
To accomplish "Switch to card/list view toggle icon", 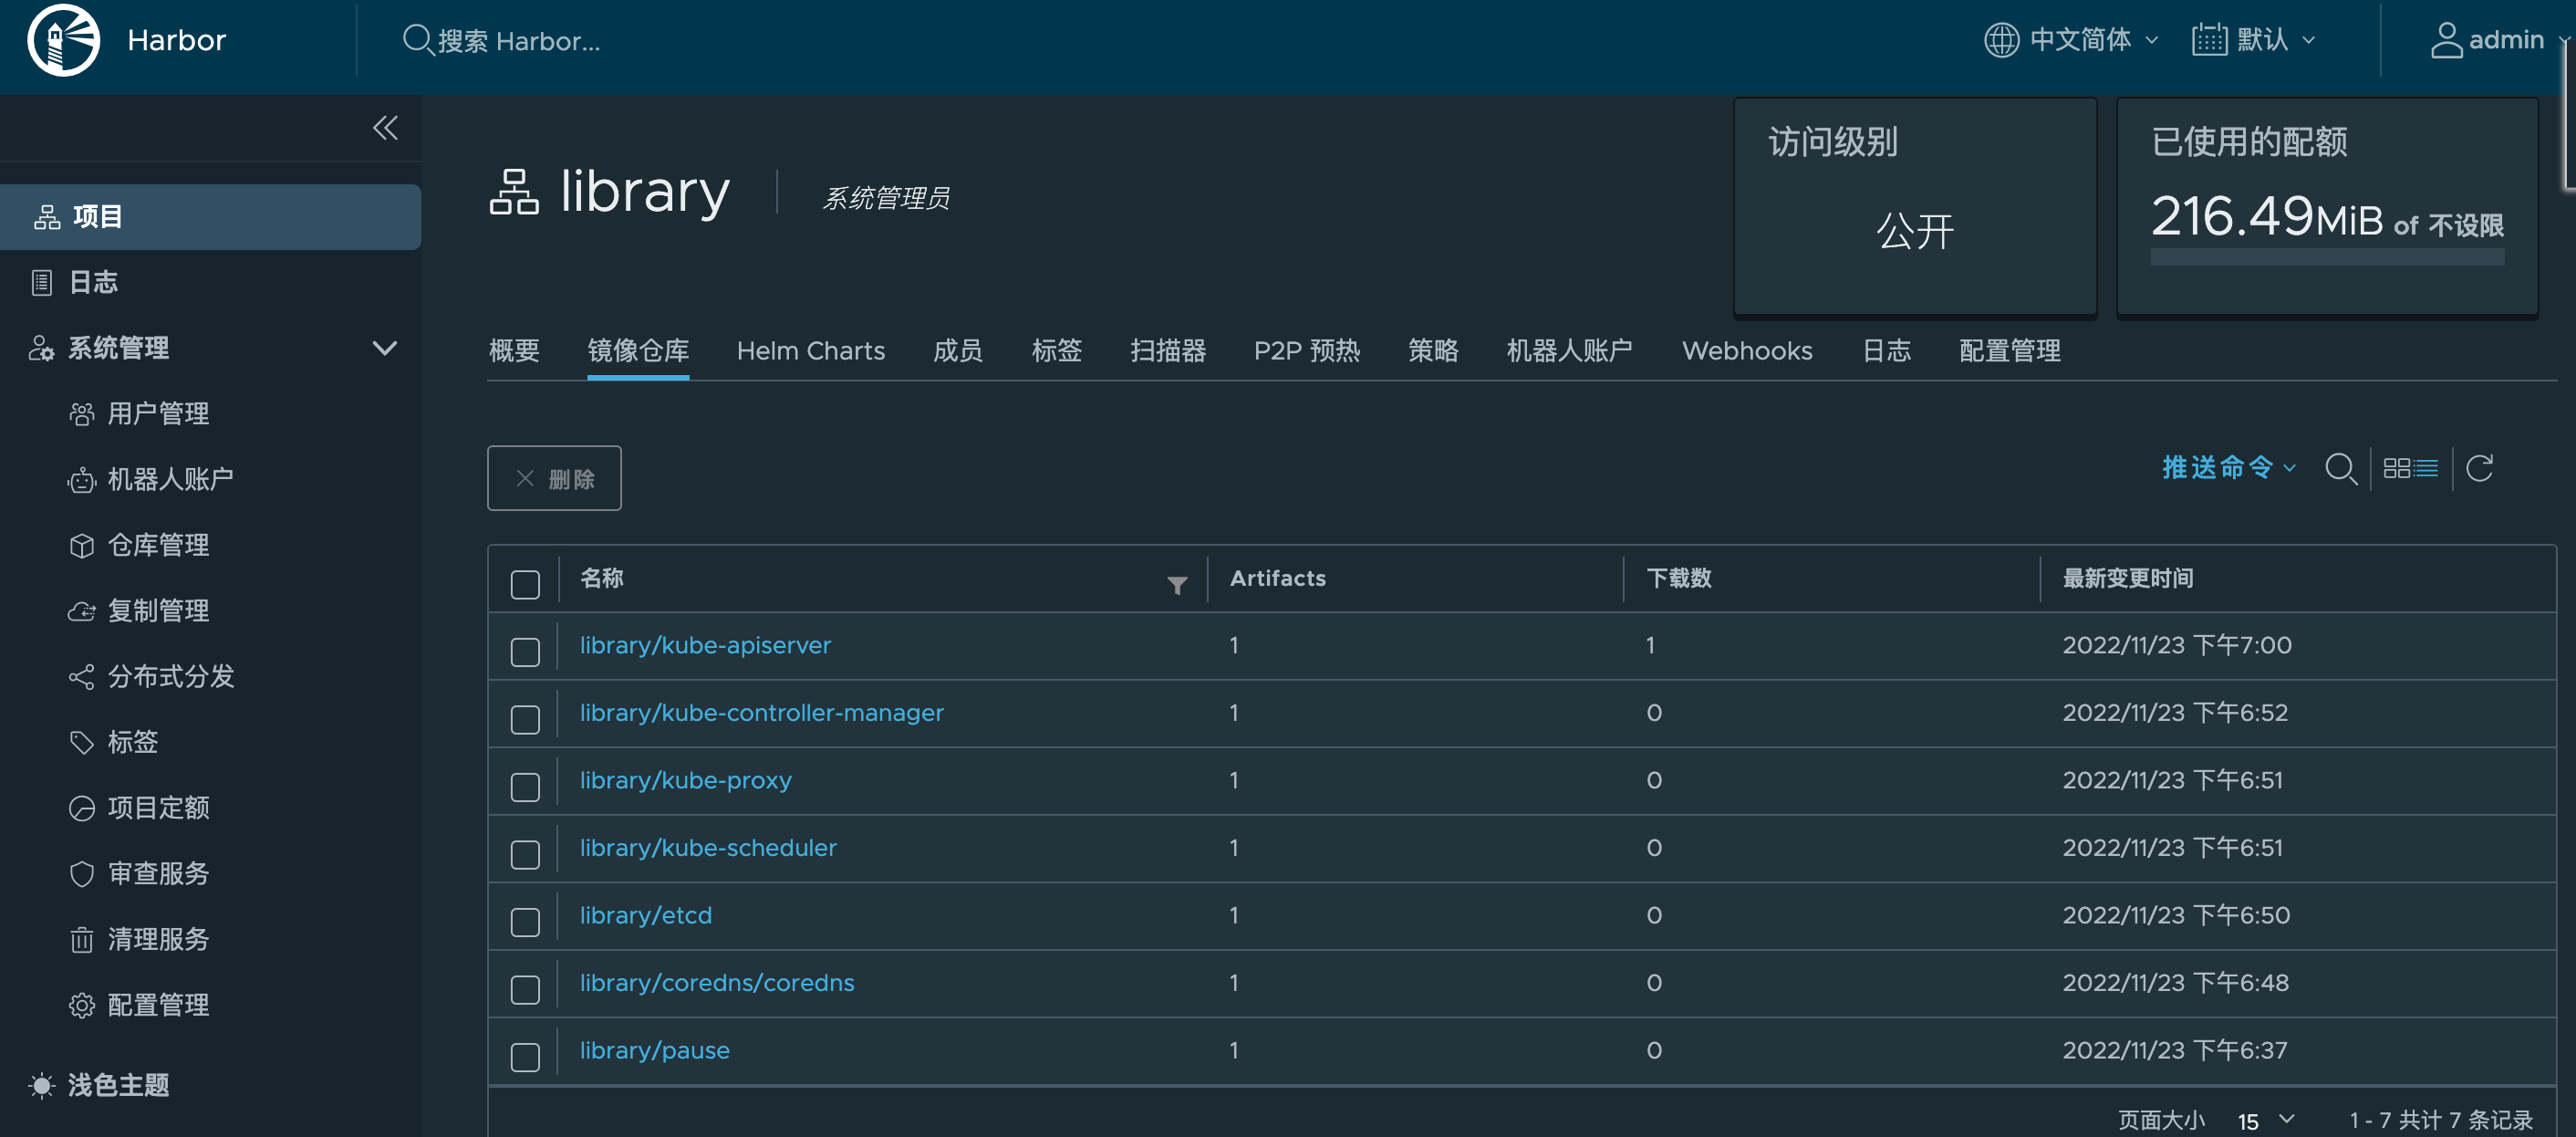I will 2411,468.
